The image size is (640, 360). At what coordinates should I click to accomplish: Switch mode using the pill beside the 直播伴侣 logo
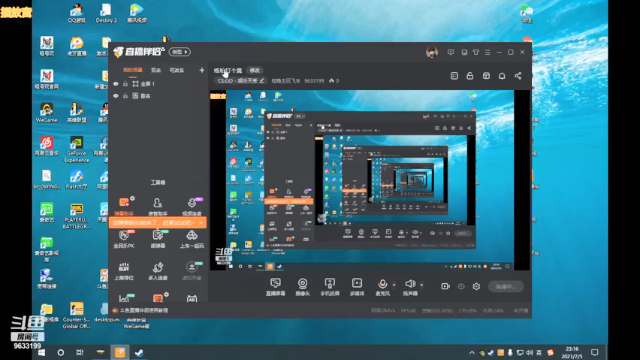tap(180, 52)
